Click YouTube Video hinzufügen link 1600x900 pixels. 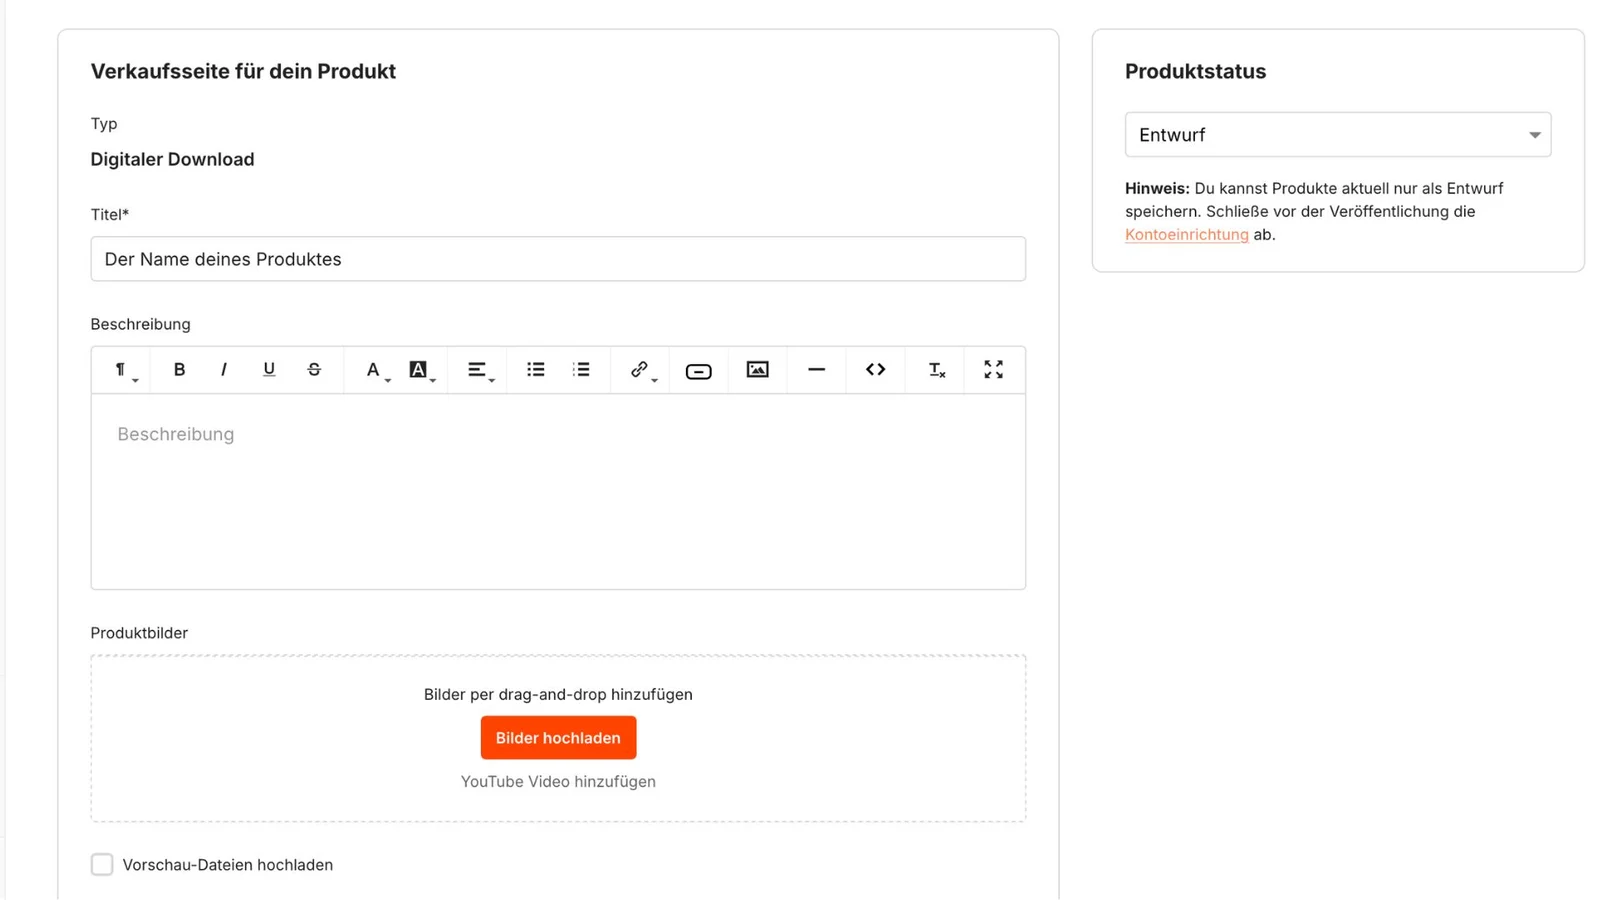(x=558, y=782)
